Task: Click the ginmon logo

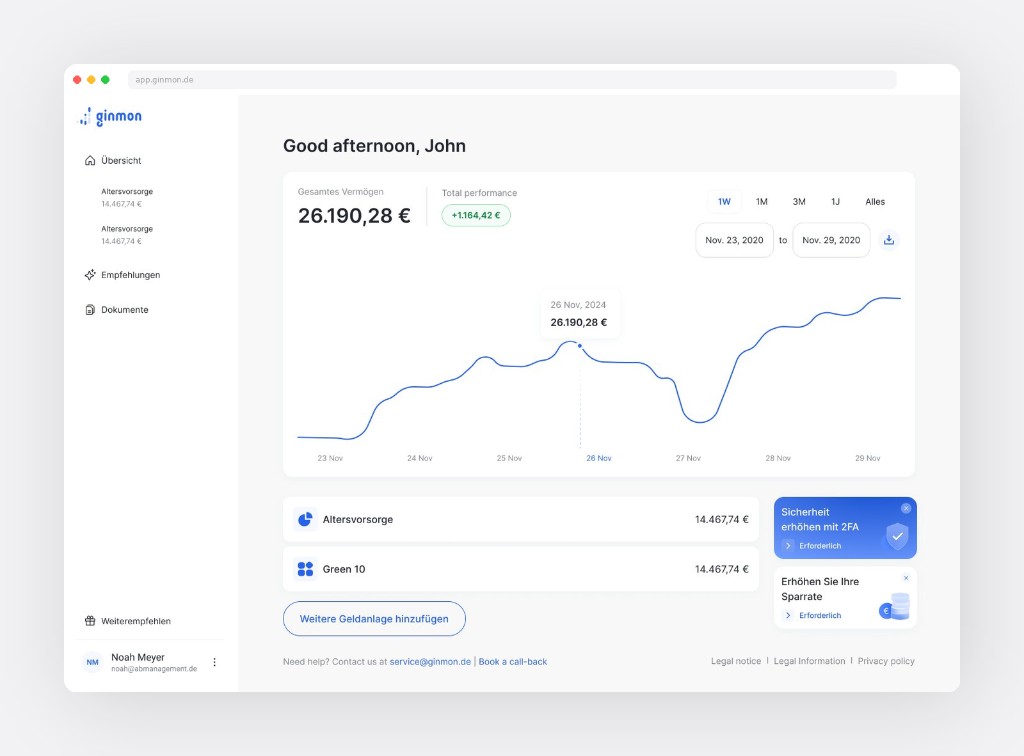Action: [x=110, y=117]
